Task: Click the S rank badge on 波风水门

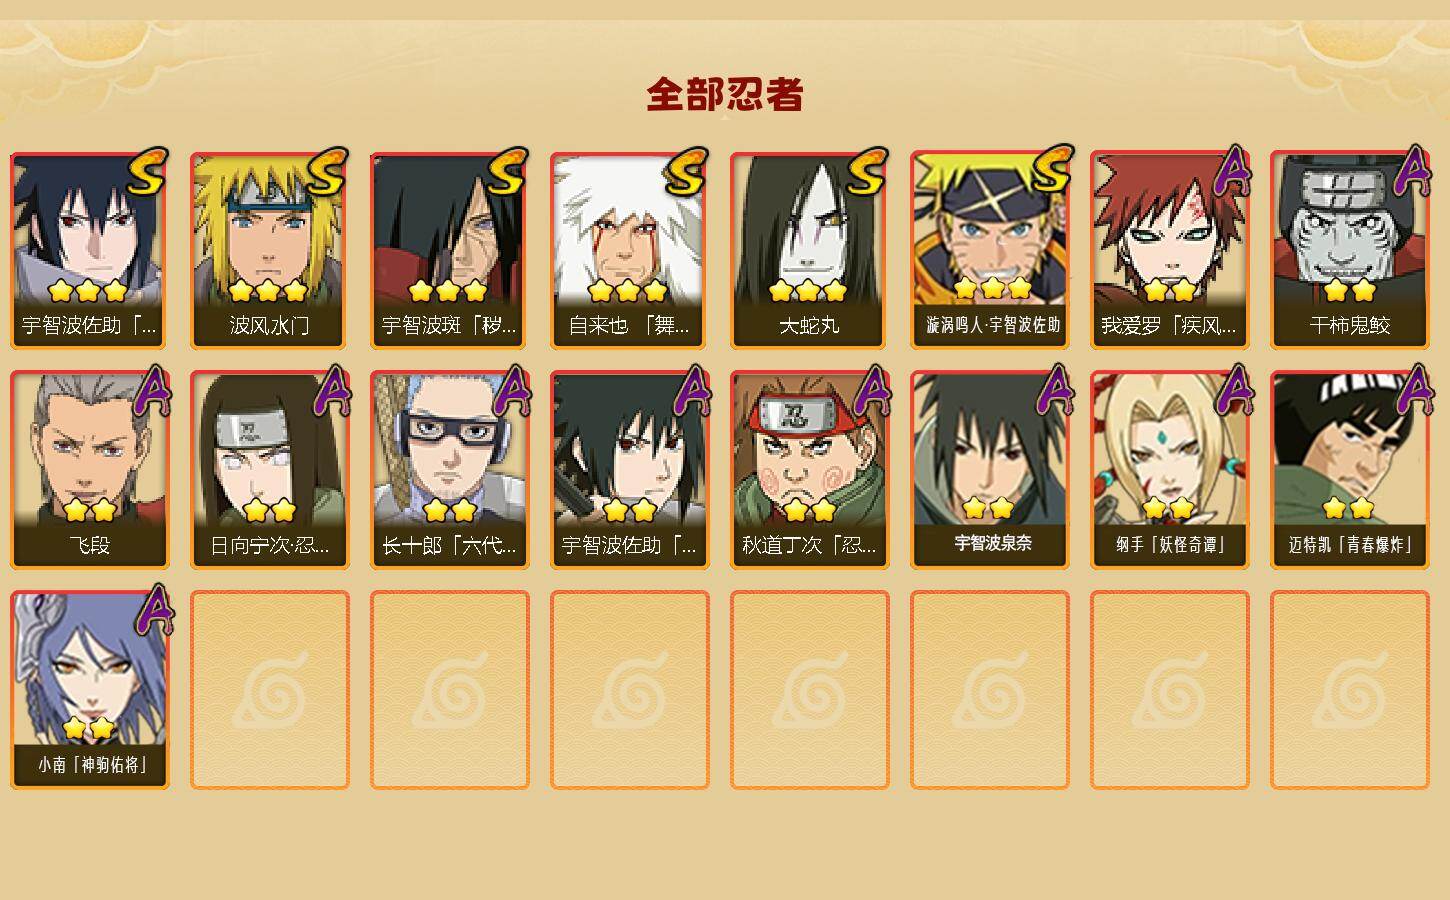Action: [326, 172]
